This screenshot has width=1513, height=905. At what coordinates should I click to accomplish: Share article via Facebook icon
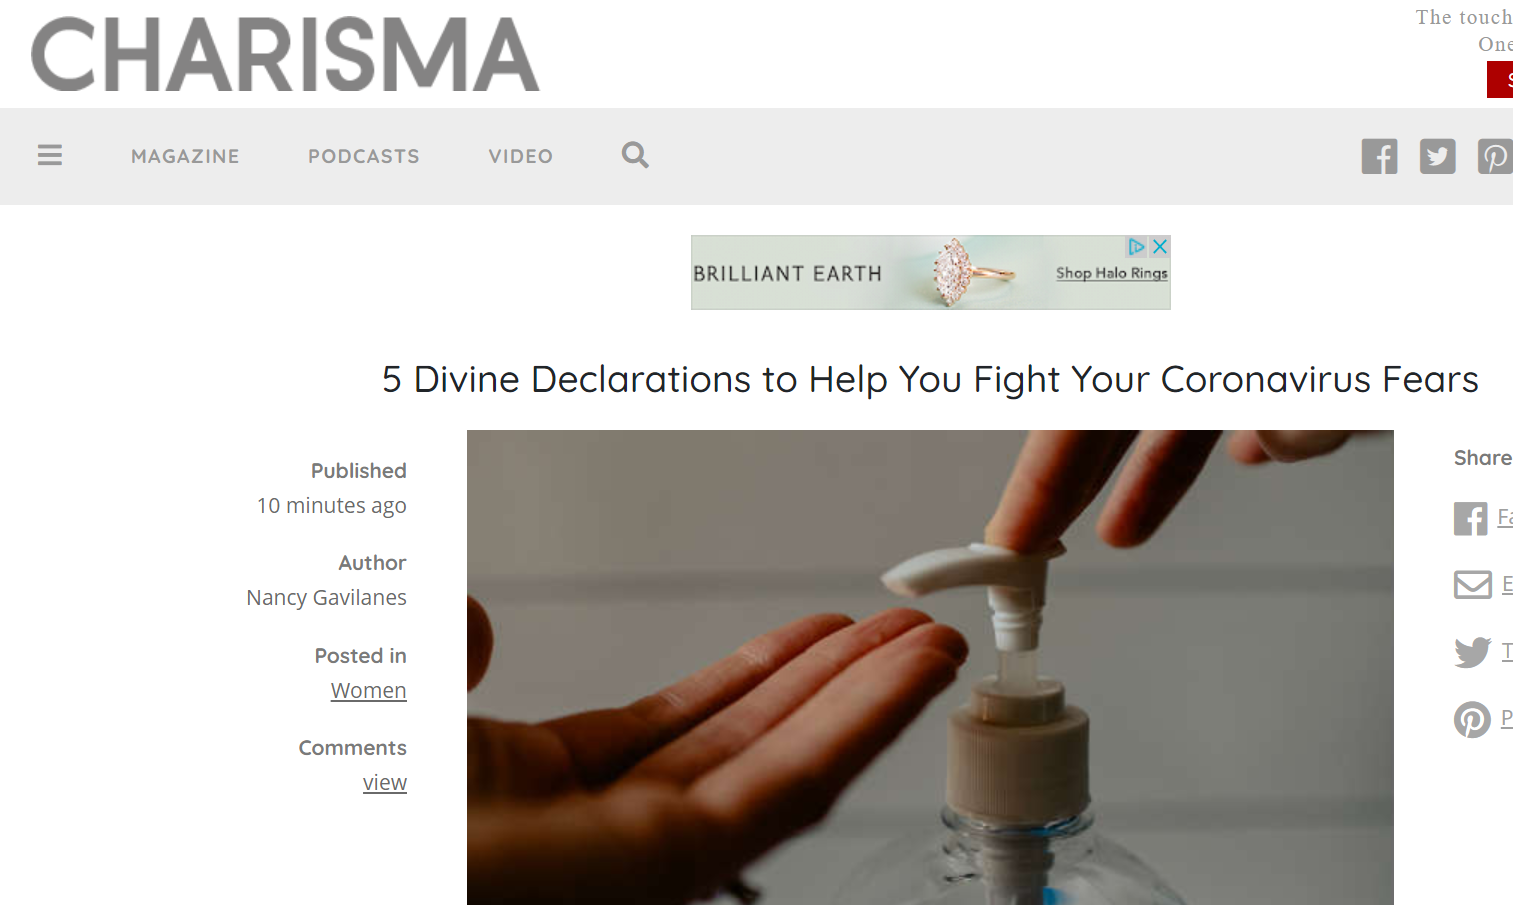1471,519
